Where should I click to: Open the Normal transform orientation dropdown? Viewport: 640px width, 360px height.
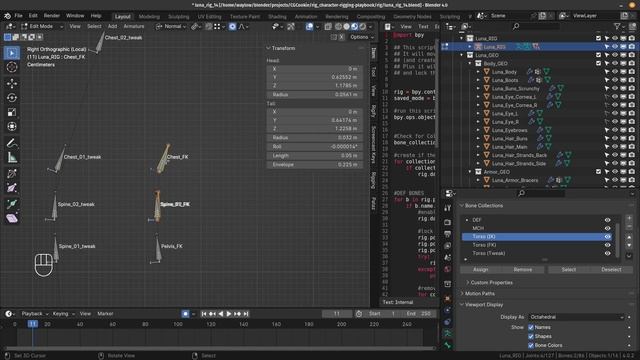(171, 27)
